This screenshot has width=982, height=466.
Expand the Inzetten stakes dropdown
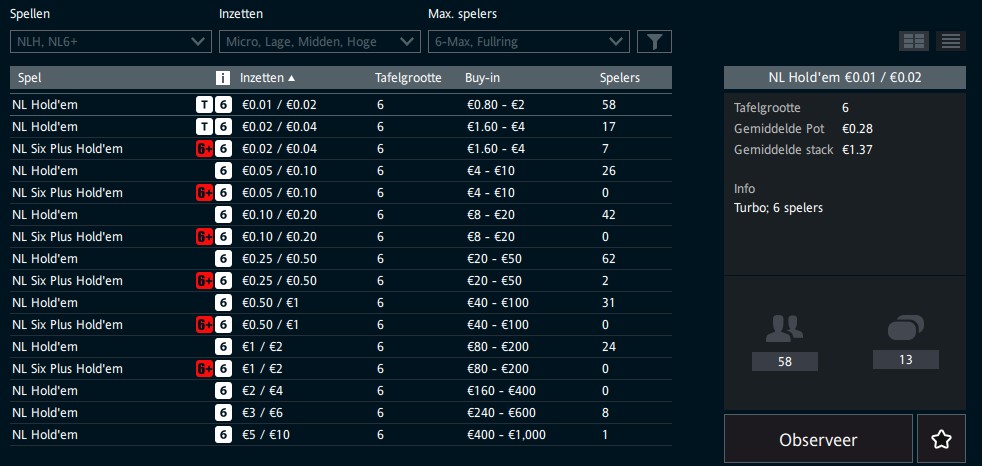(x=319, y=41)
